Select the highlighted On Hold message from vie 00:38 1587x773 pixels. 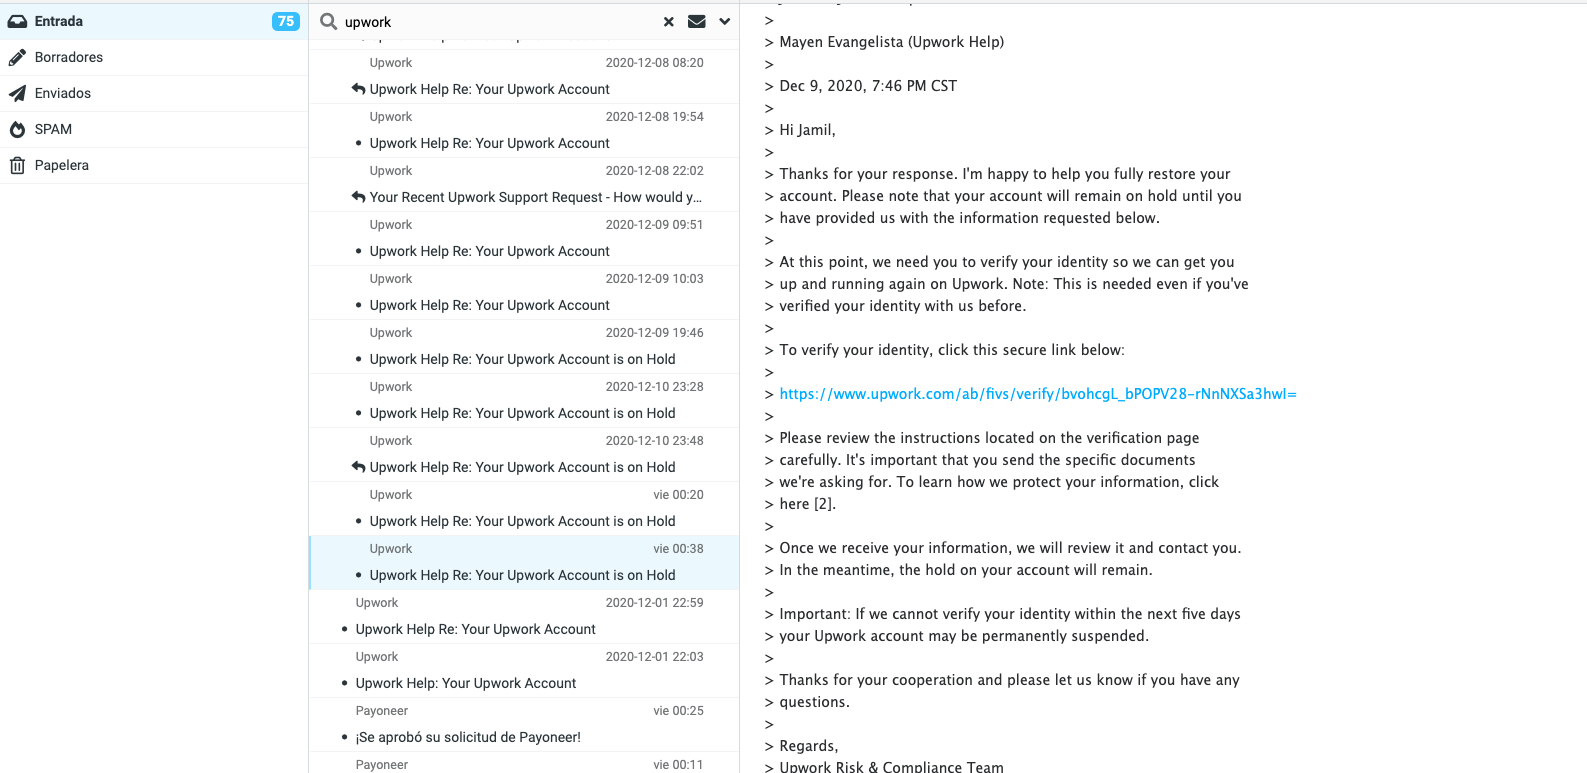pos(522,575)
